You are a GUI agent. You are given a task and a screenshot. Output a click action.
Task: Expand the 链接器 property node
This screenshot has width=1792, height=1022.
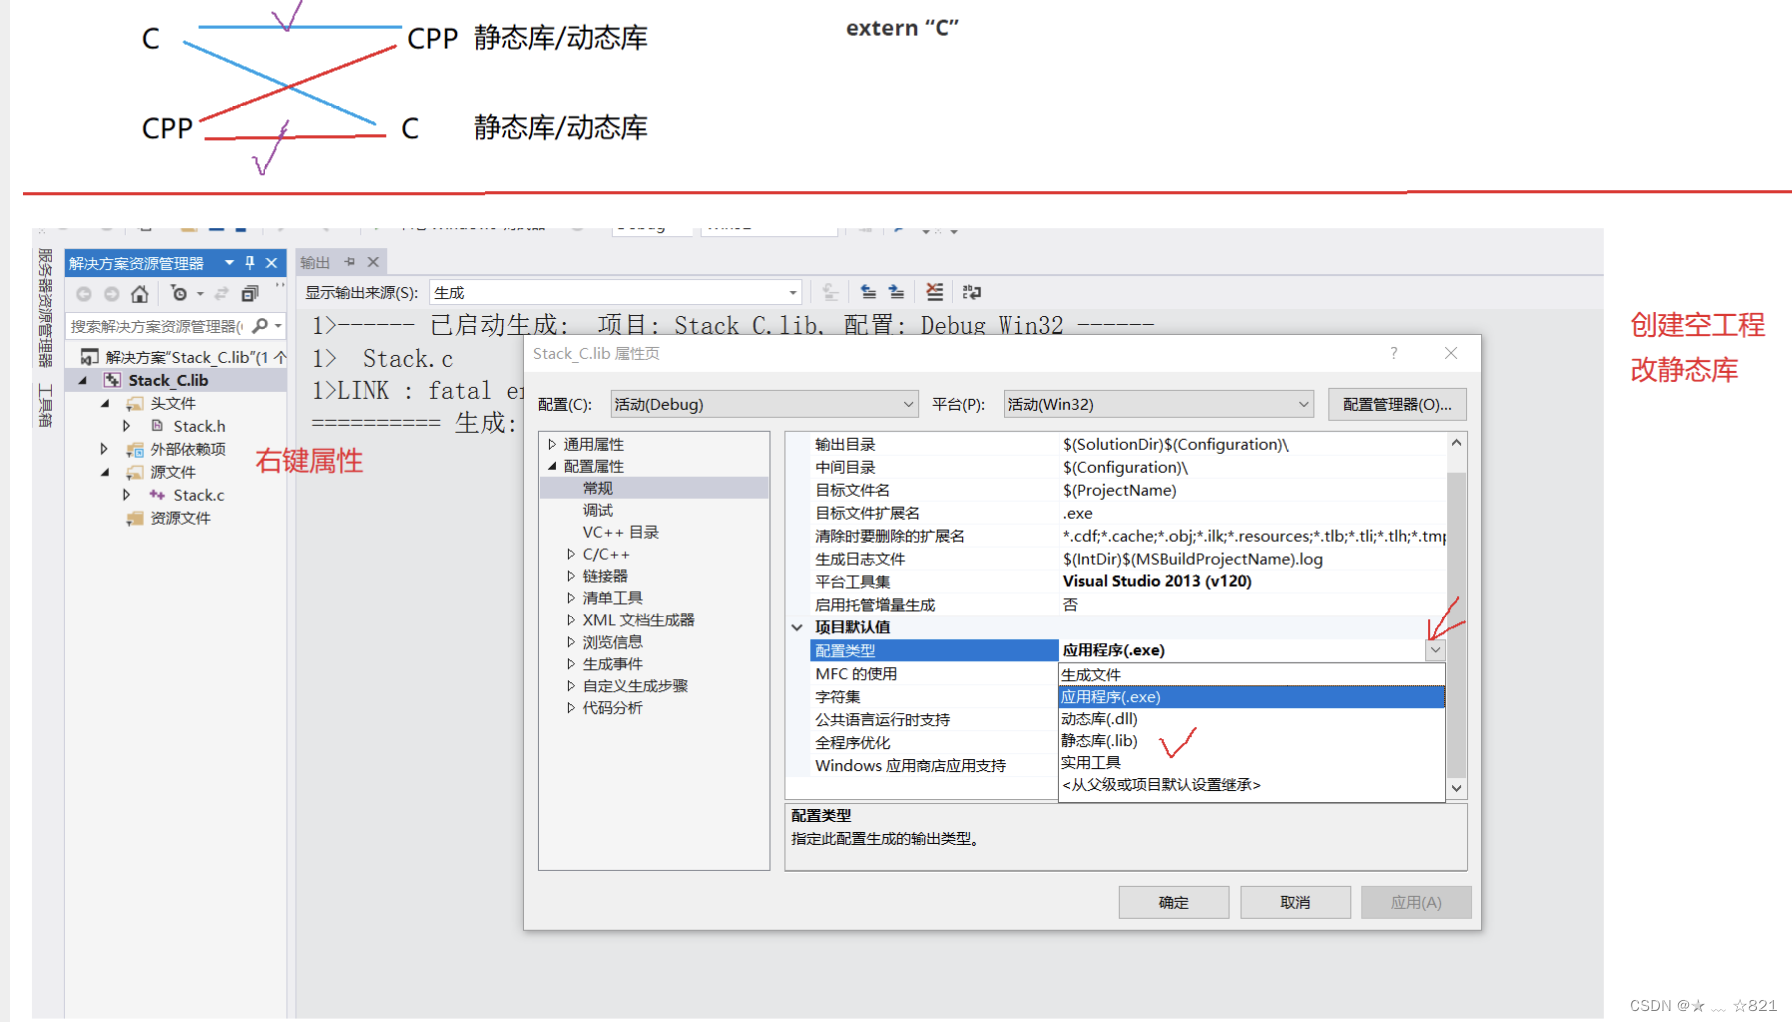pos(571,576)
